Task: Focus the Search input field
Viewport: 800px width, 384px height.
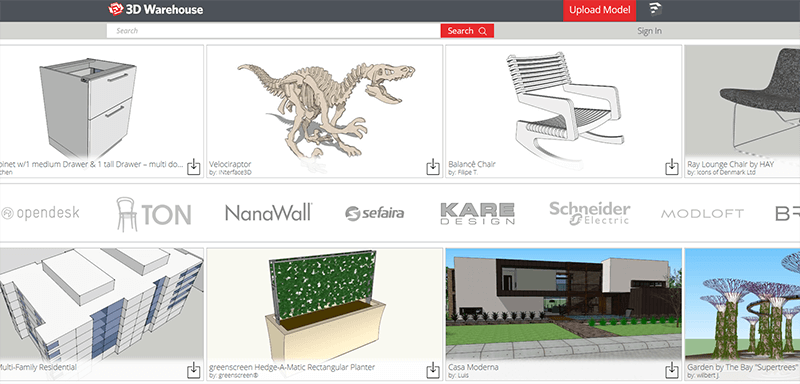Action: tap(273, 31)
